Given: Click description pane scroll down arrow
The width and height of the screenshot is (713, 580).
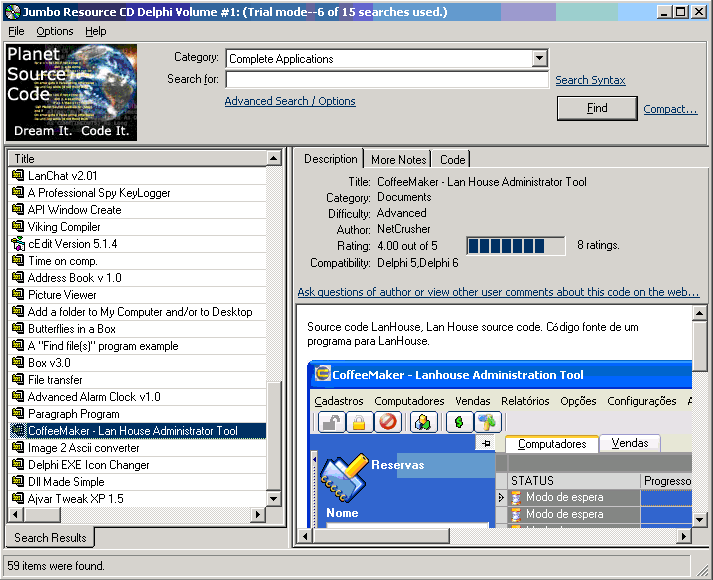Looking at the screenshot, I should [699, 519].
